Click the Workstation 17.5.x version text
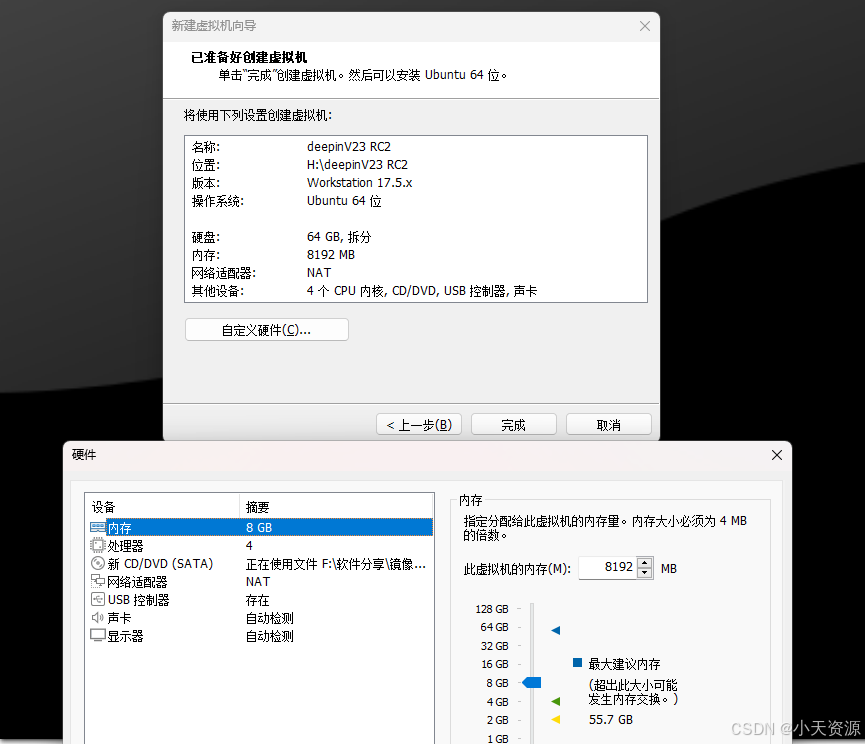This screenshot has width=865, height=744. [360, 183]
